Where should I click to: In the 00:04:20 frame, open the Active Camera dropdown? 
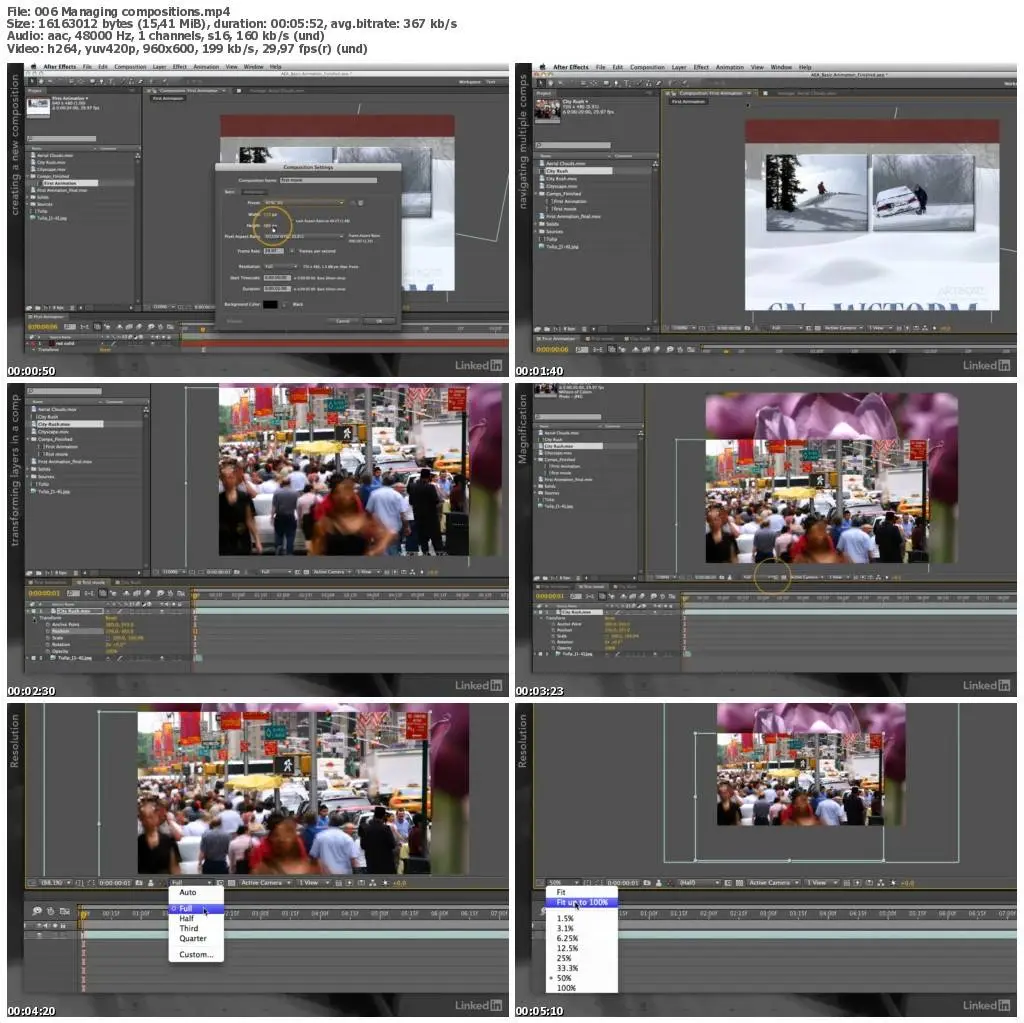266,883
